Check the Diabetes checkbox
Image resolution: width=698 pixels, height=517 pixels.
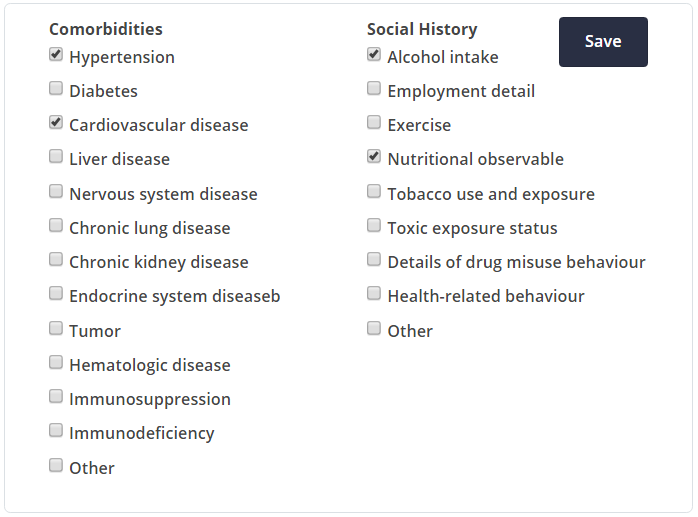tap(56, 89)
